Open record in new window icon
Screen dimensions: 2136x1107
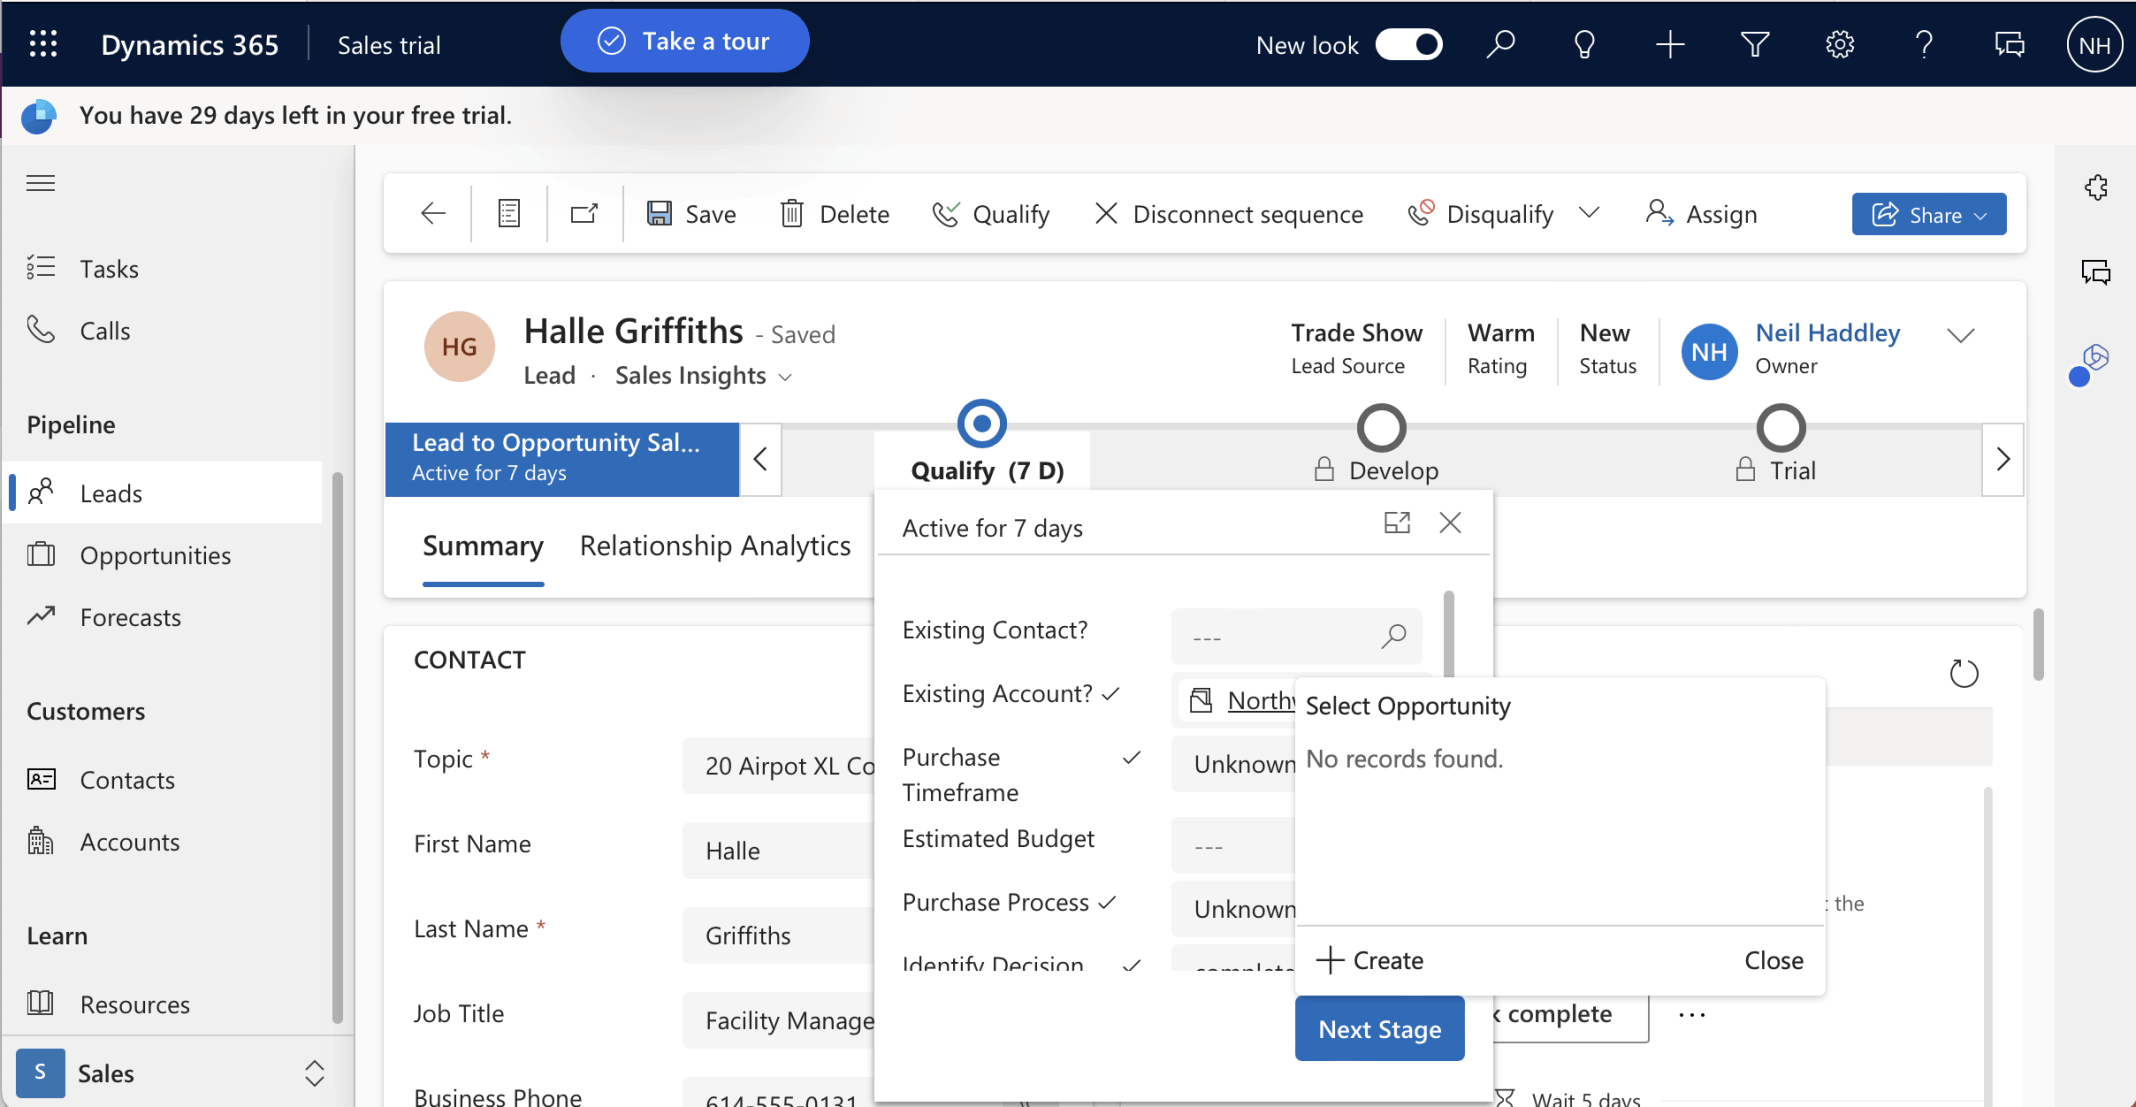584,213
